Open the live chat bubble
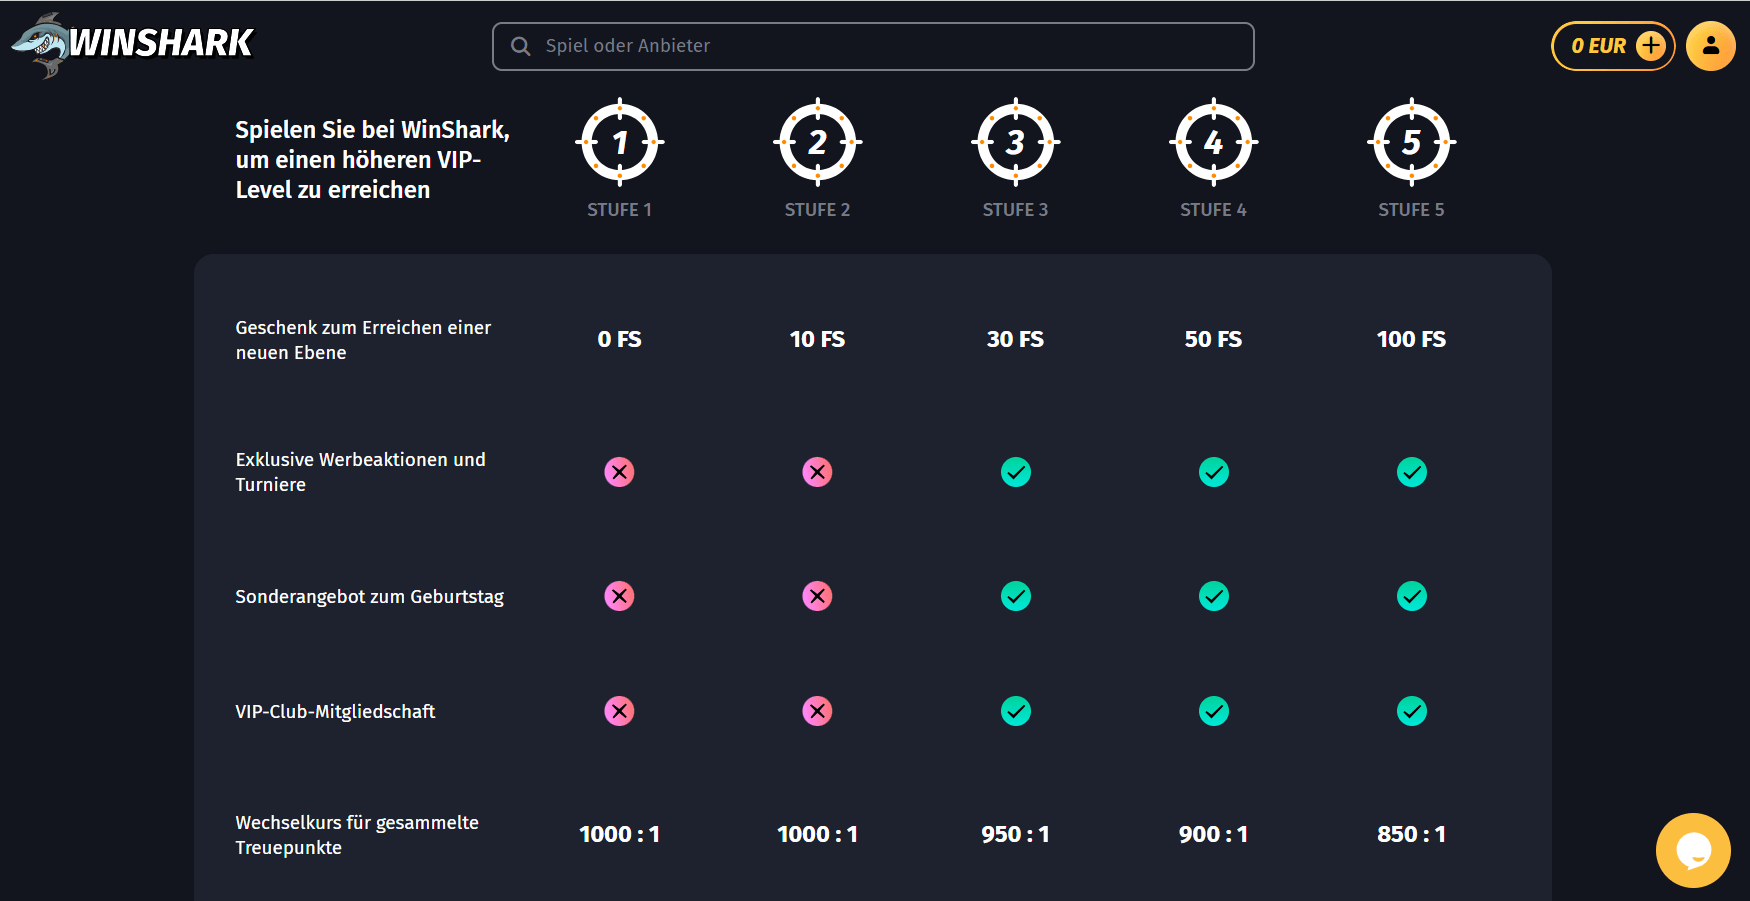Image resolution: width=1750 pixels, height=901 pixels. (x=1693, y=850)
